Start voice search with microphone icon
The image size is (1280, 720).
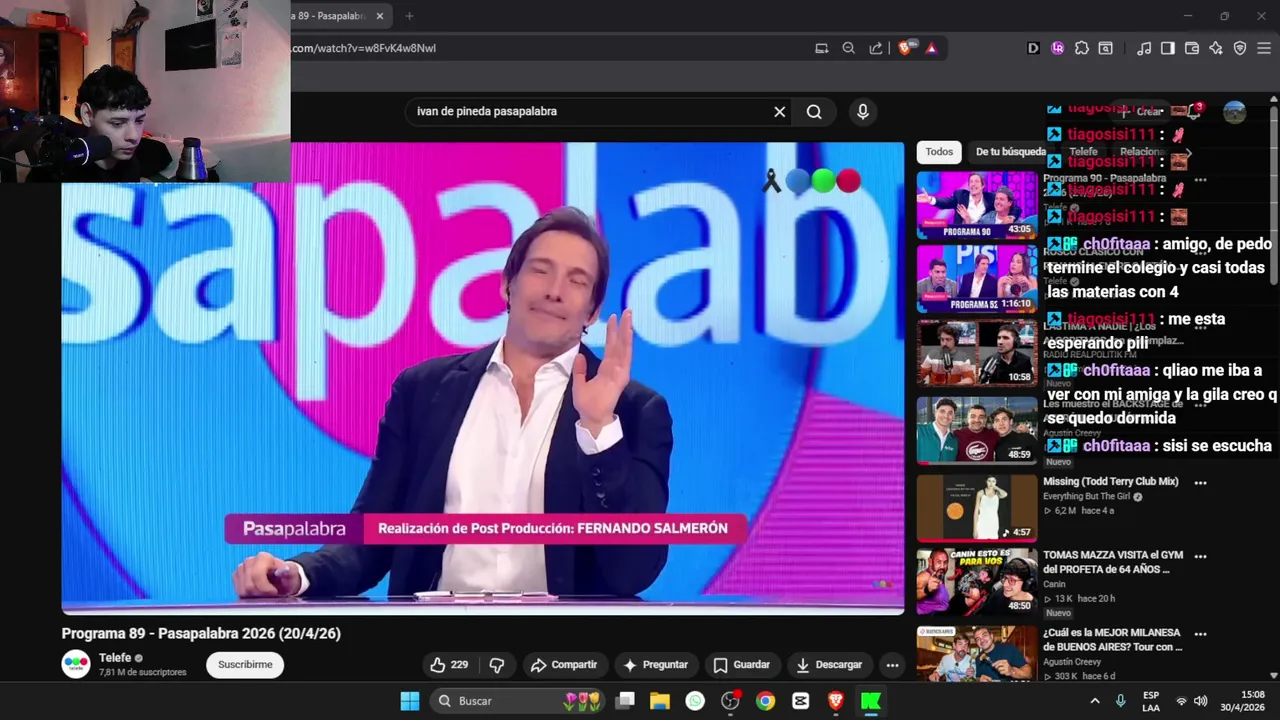(863, 112)
